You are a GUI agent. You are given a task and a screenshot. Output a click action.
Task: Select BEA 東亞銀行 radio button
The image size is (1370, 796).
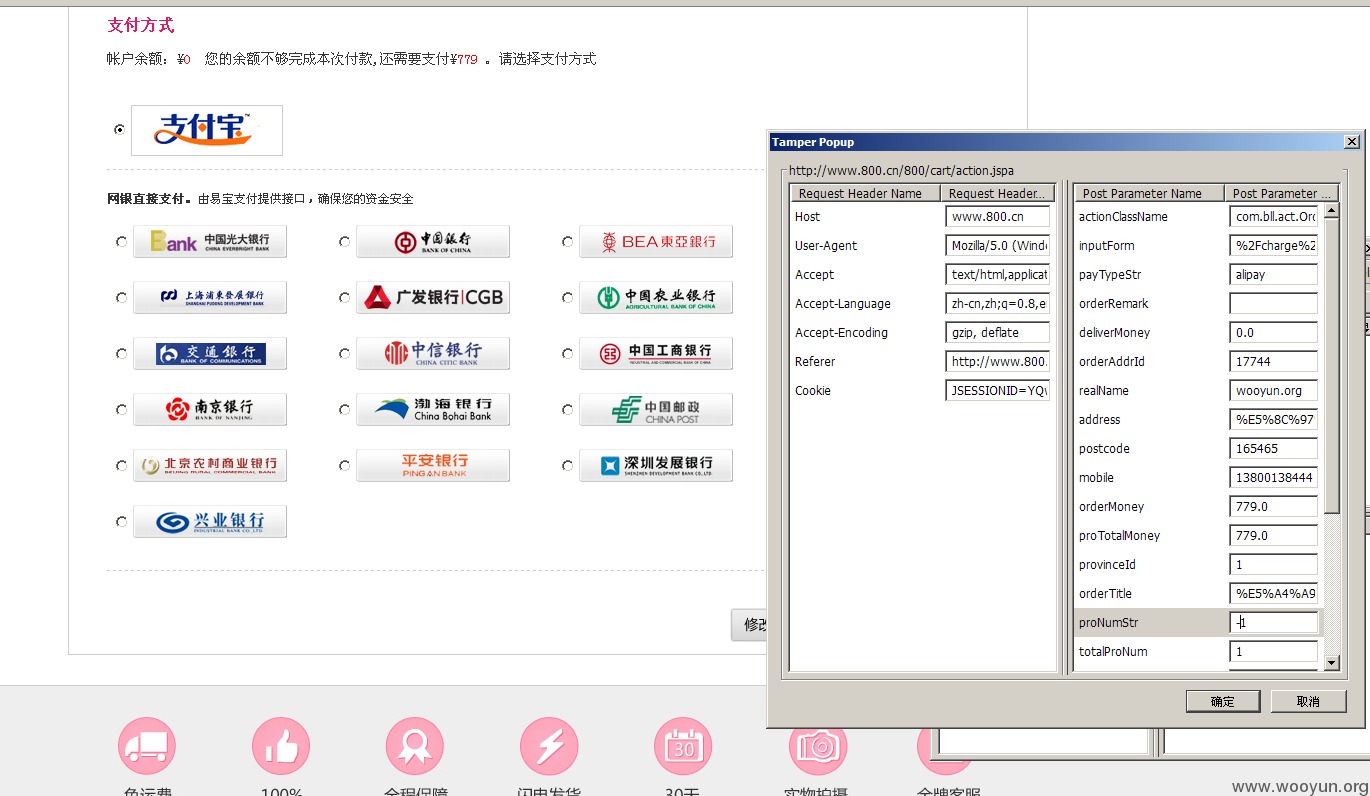point(567,241)
